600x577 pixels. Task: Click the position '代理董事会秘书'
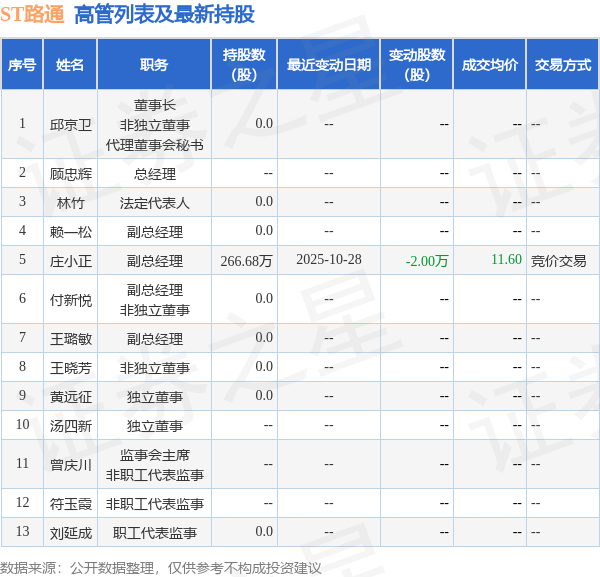pyautogui.click(x=155, y=145)
